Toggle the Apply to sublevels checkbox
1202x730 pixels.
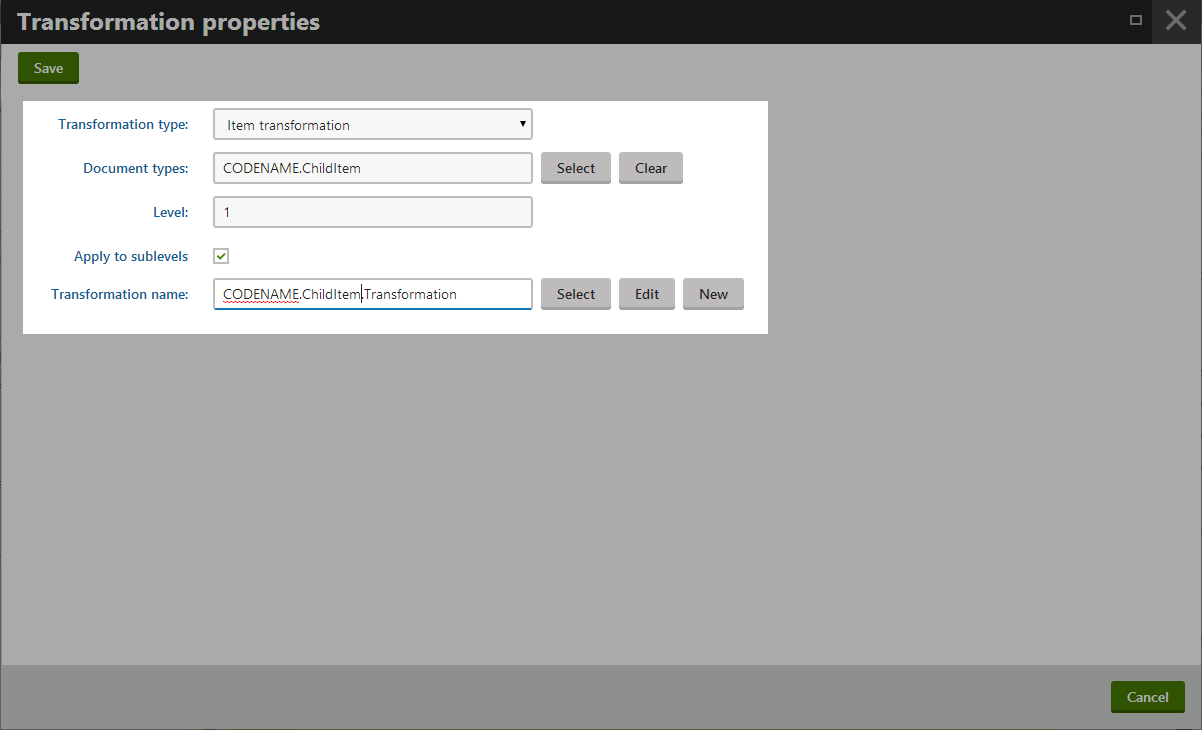[x=221, y=256]
